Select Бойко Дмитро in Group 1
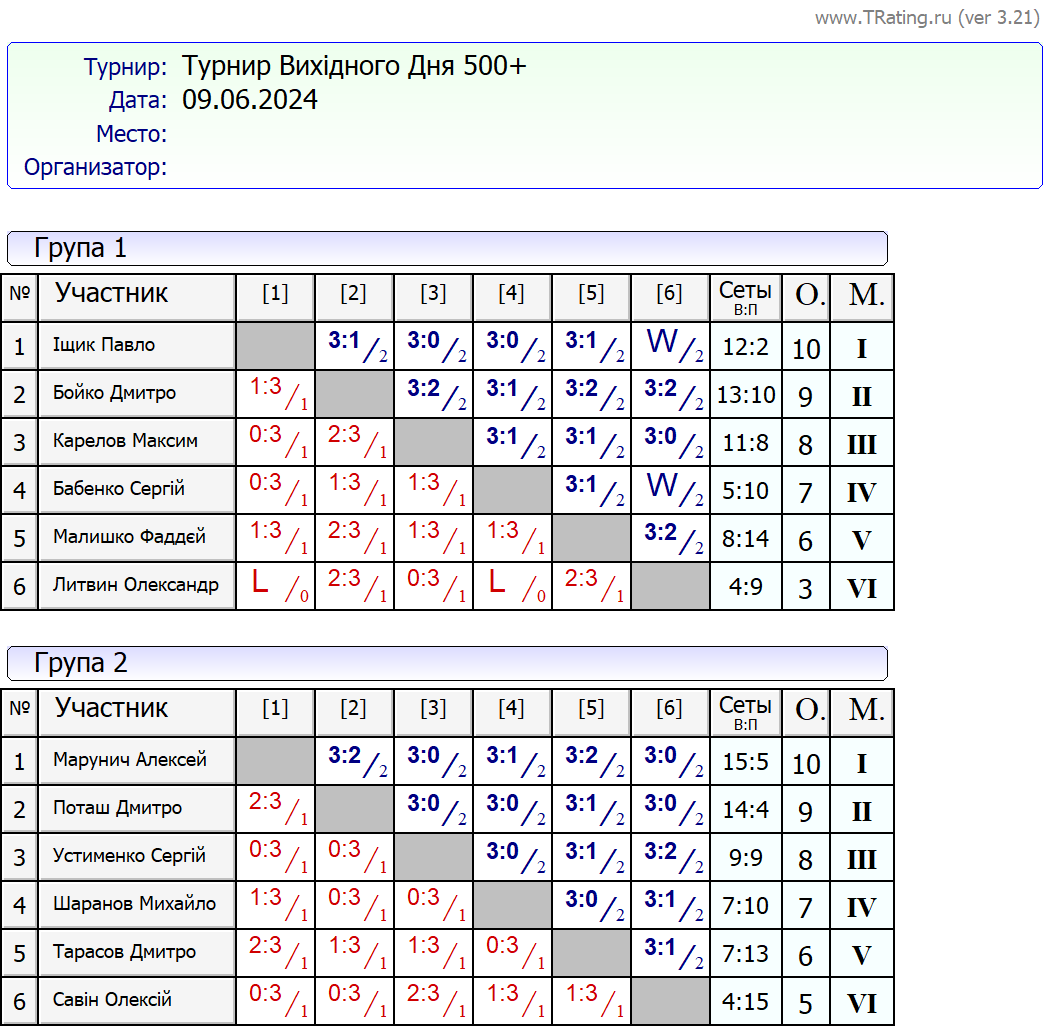The height and width of the screenshot is (1026, 1050). click(114, 394)
